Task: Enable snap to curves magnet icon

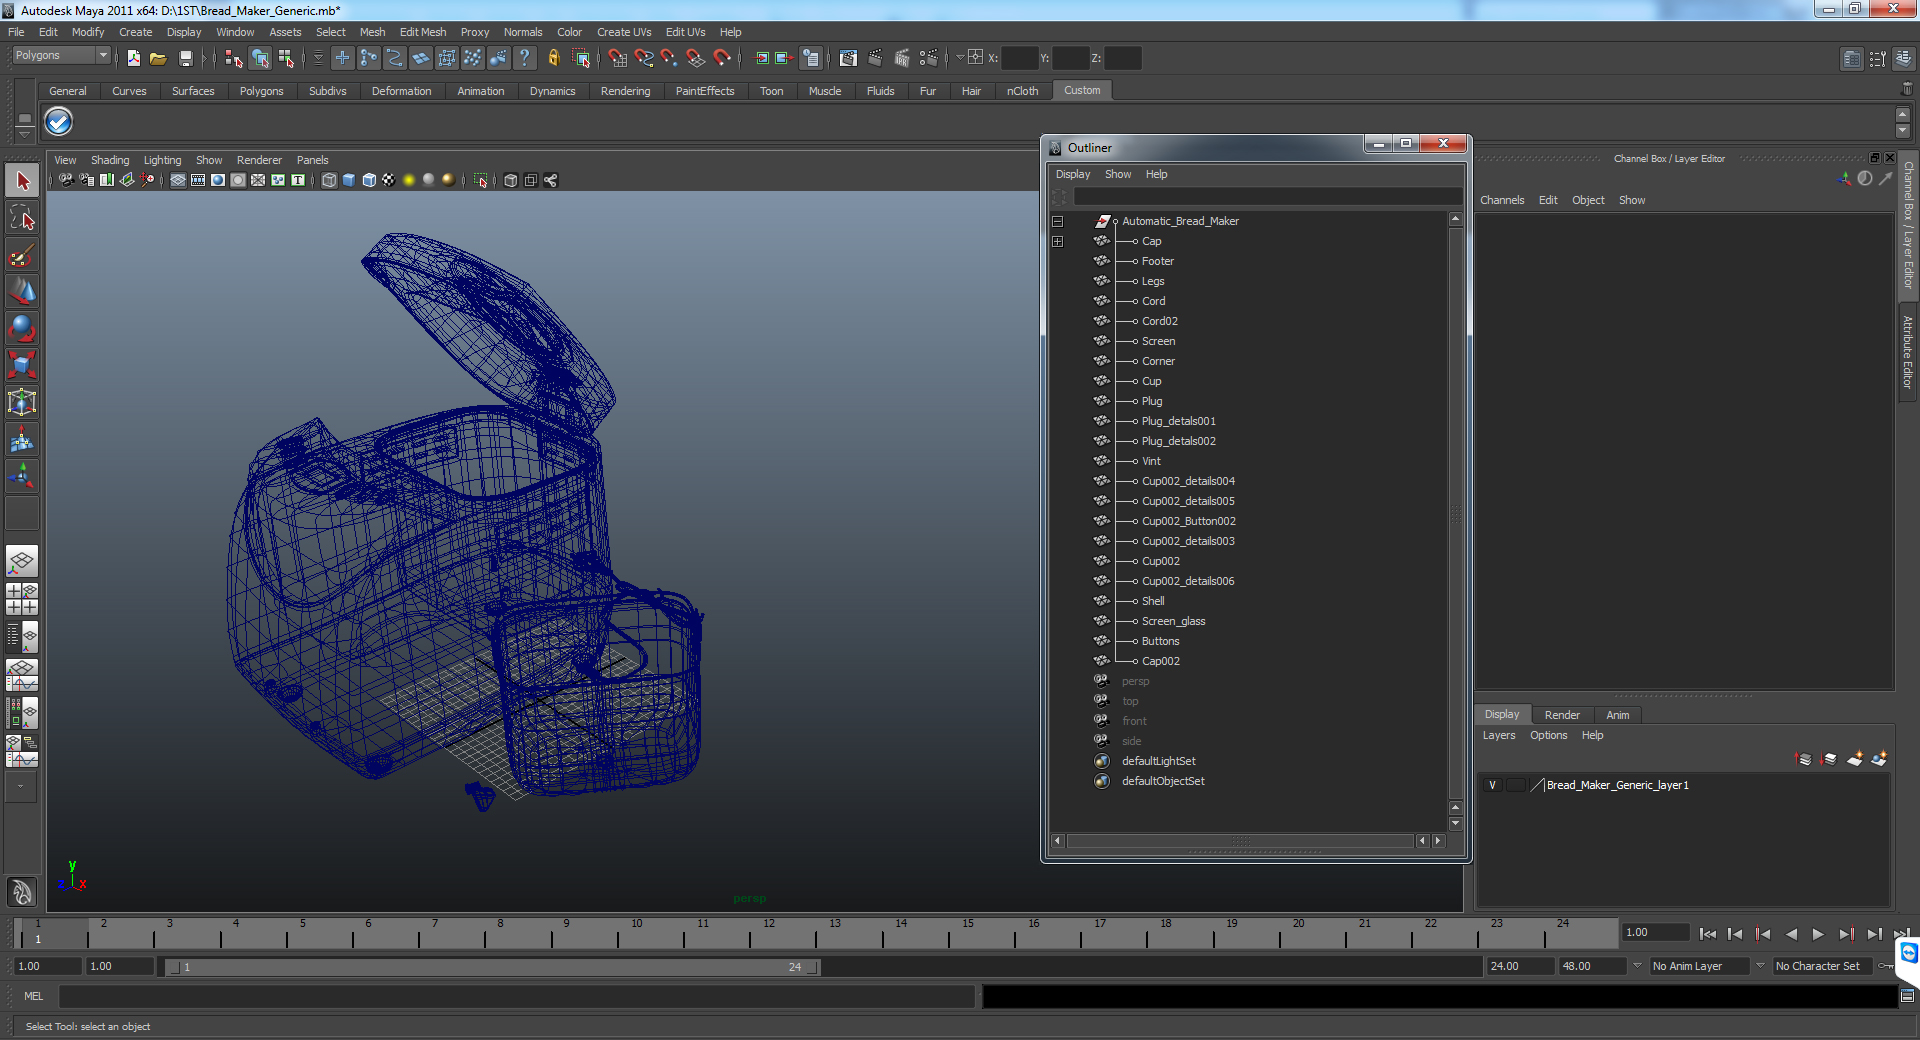Action: [x=644, y=58]
